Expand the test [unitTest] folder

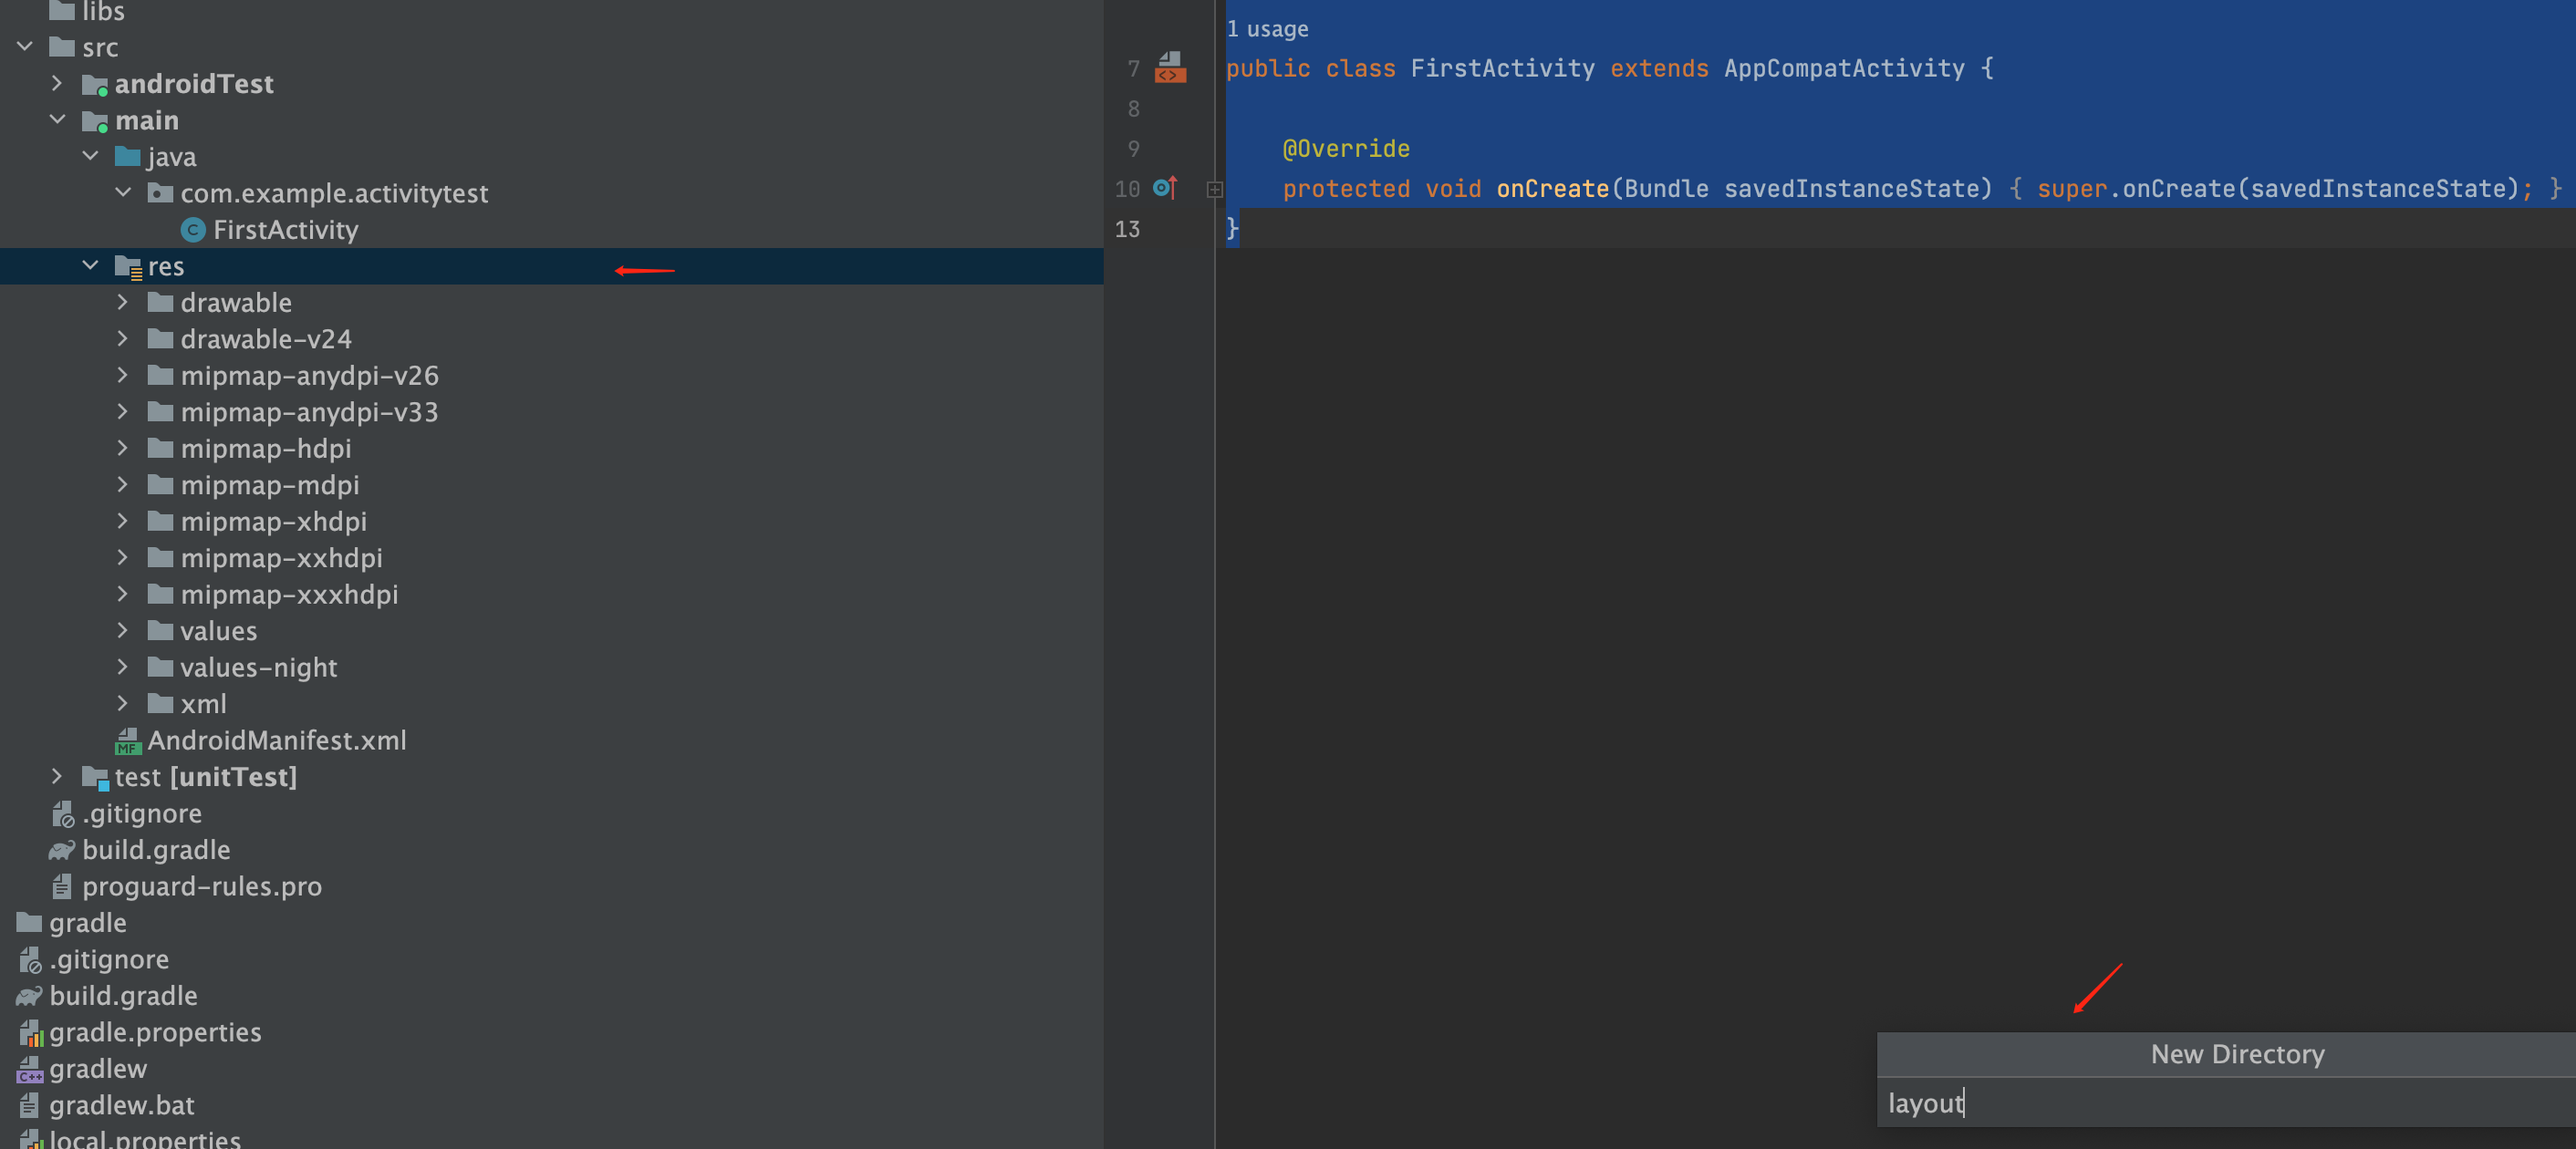57,777
